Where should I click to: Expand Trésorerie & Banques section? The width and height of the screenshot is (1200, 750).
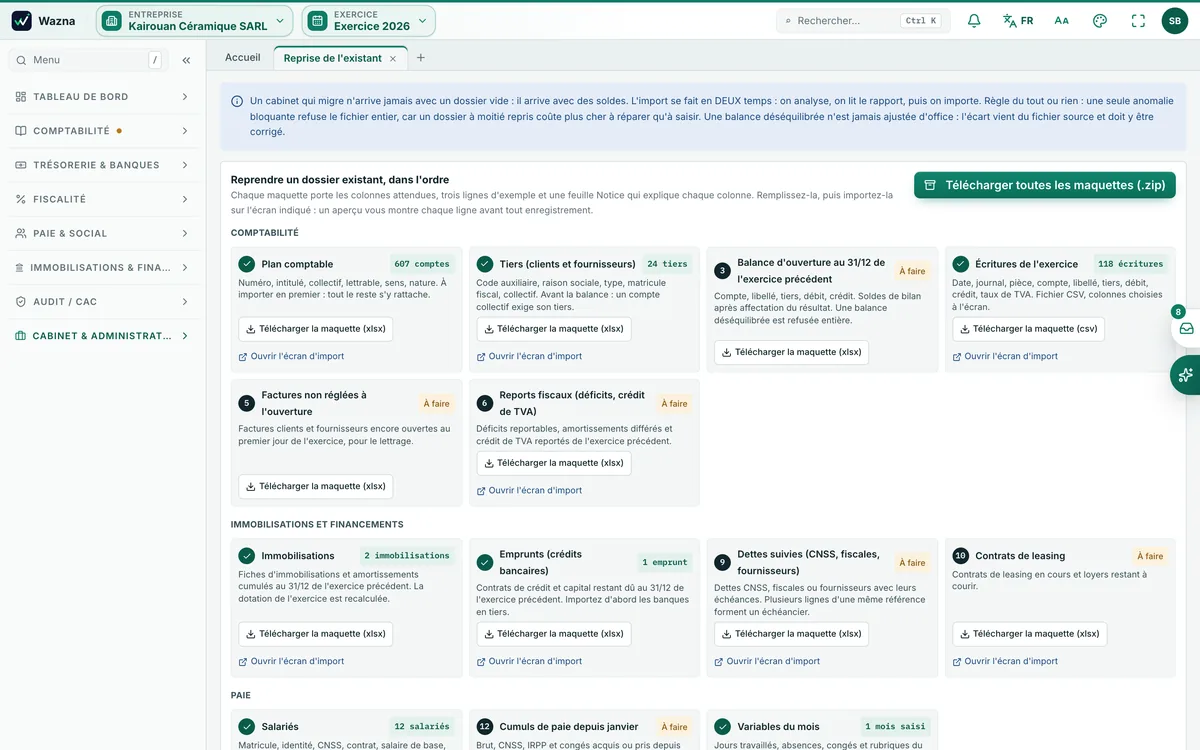coord(102,165)
